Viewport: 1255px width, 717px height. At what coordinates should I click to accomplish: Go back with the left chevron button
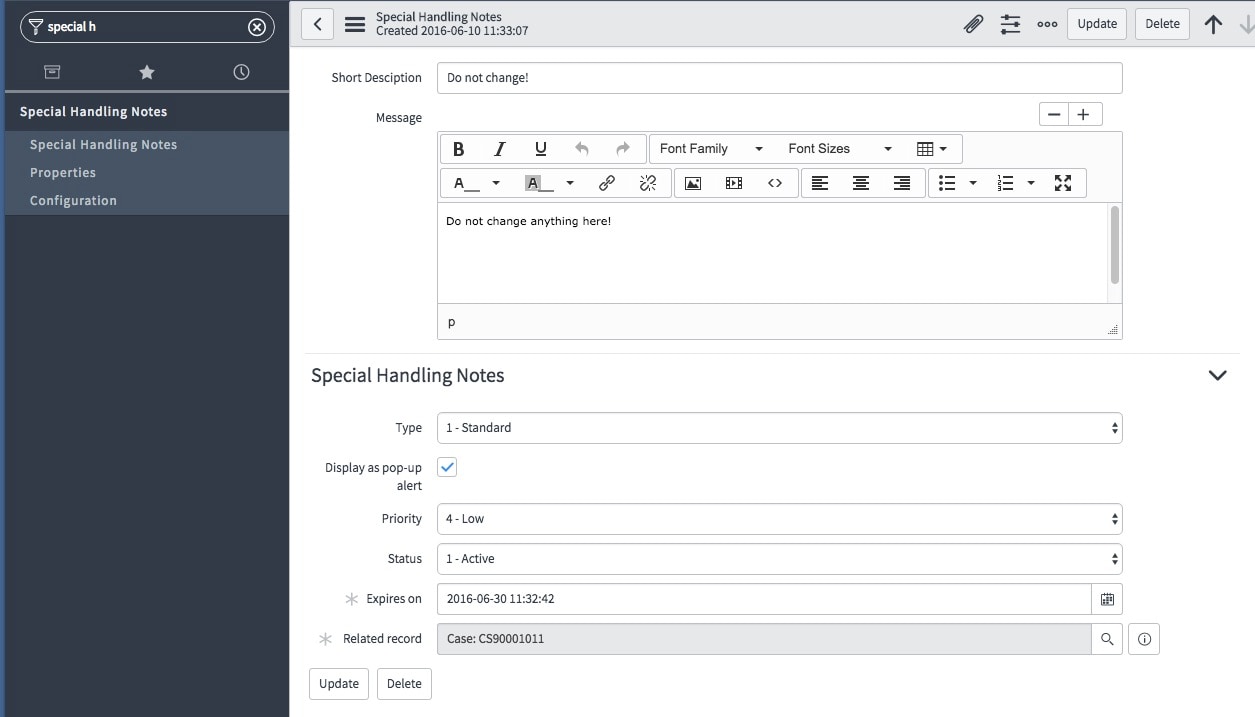coord(317,24)
